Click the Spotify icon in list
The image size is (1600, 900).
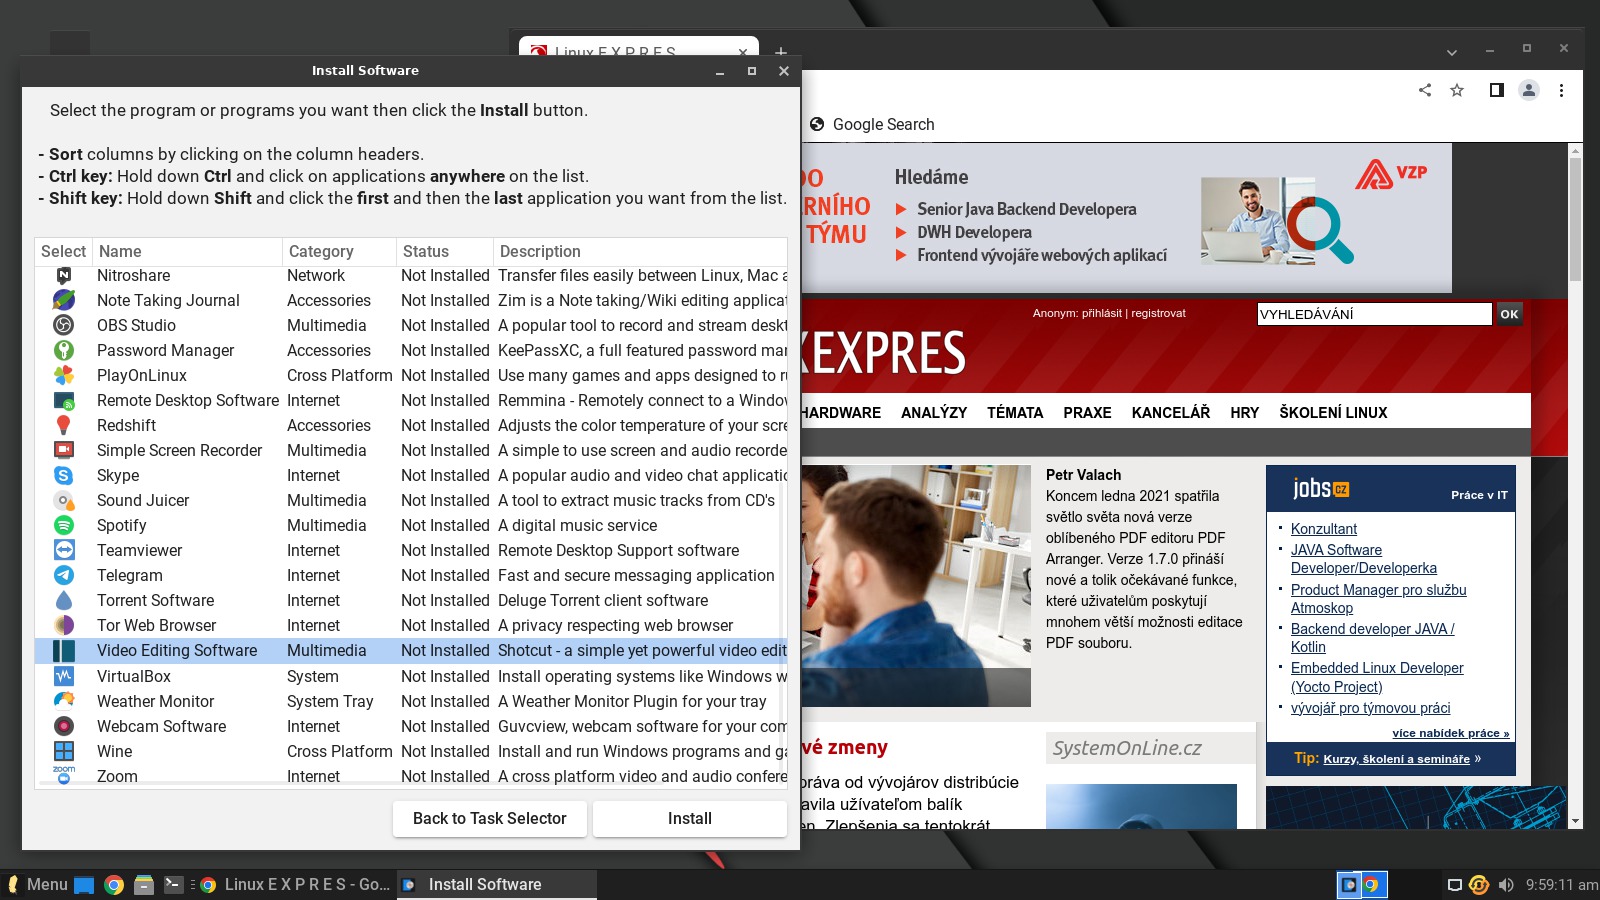click(x=64, y=525)
